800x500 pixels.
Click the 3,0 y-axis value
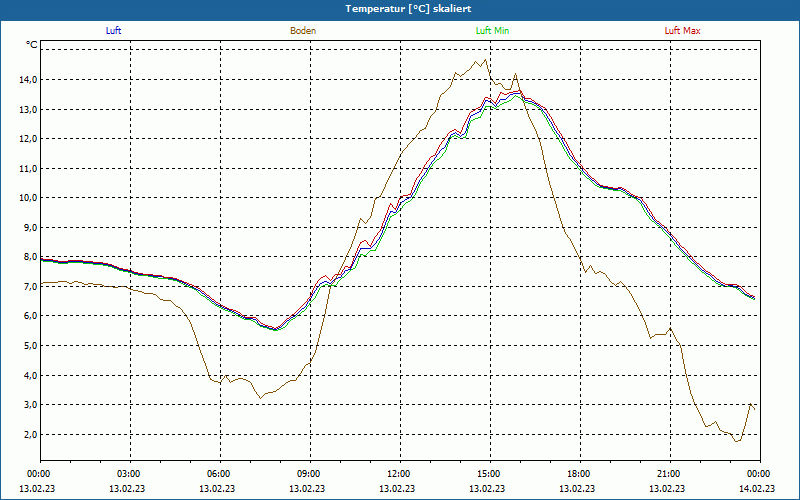tap(31, 405)
